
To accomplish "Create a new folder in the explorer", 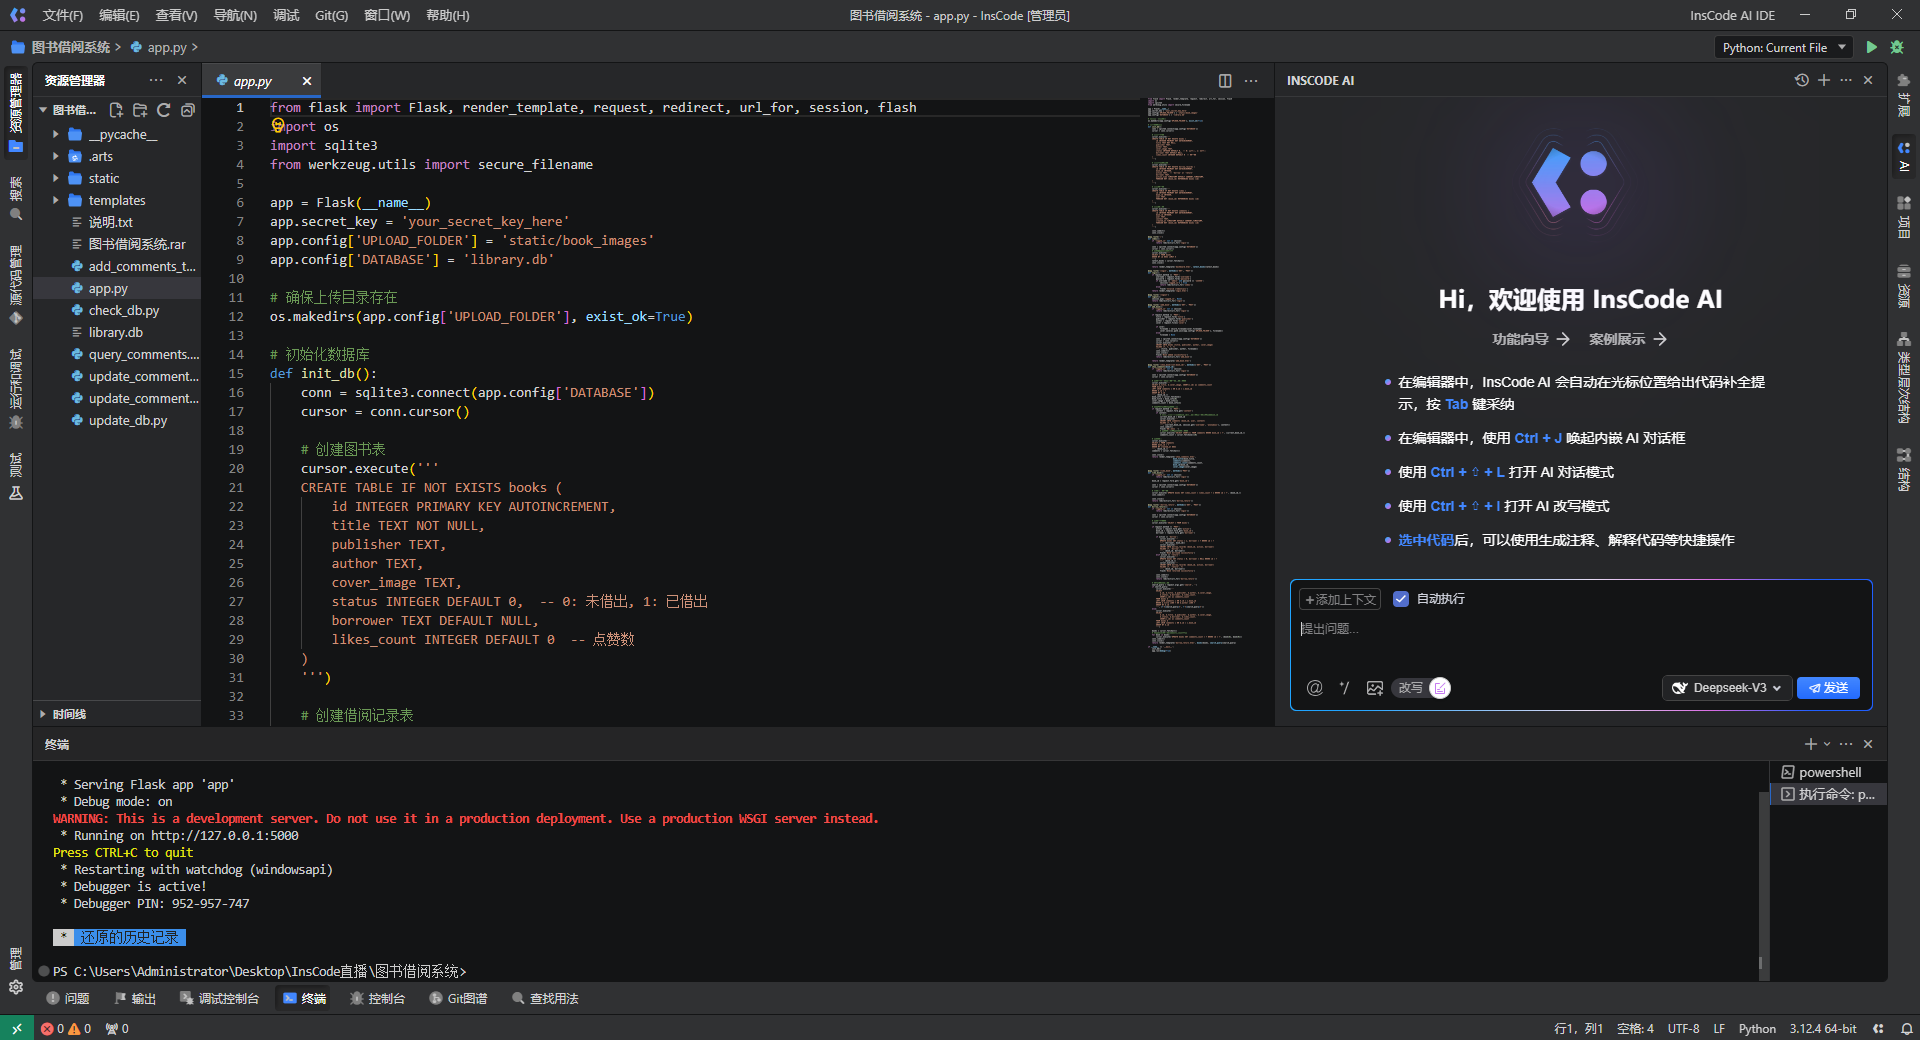I will pos(140,110).
